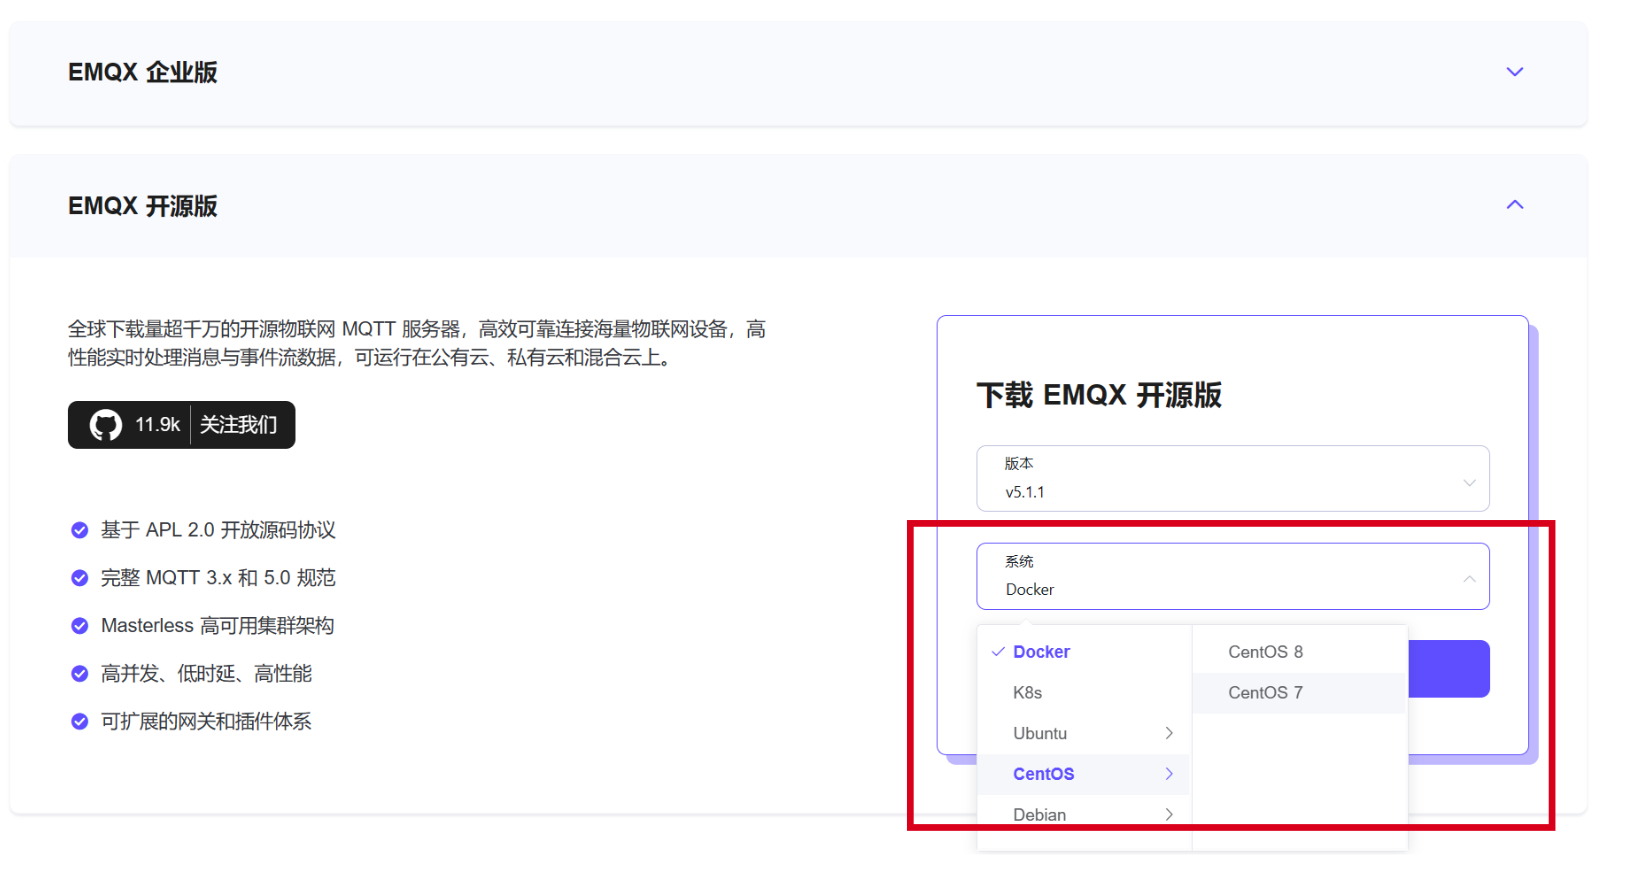
Task: Choose CentOS from the system list
Action: pyautogui.click(x=1084, y=774)
